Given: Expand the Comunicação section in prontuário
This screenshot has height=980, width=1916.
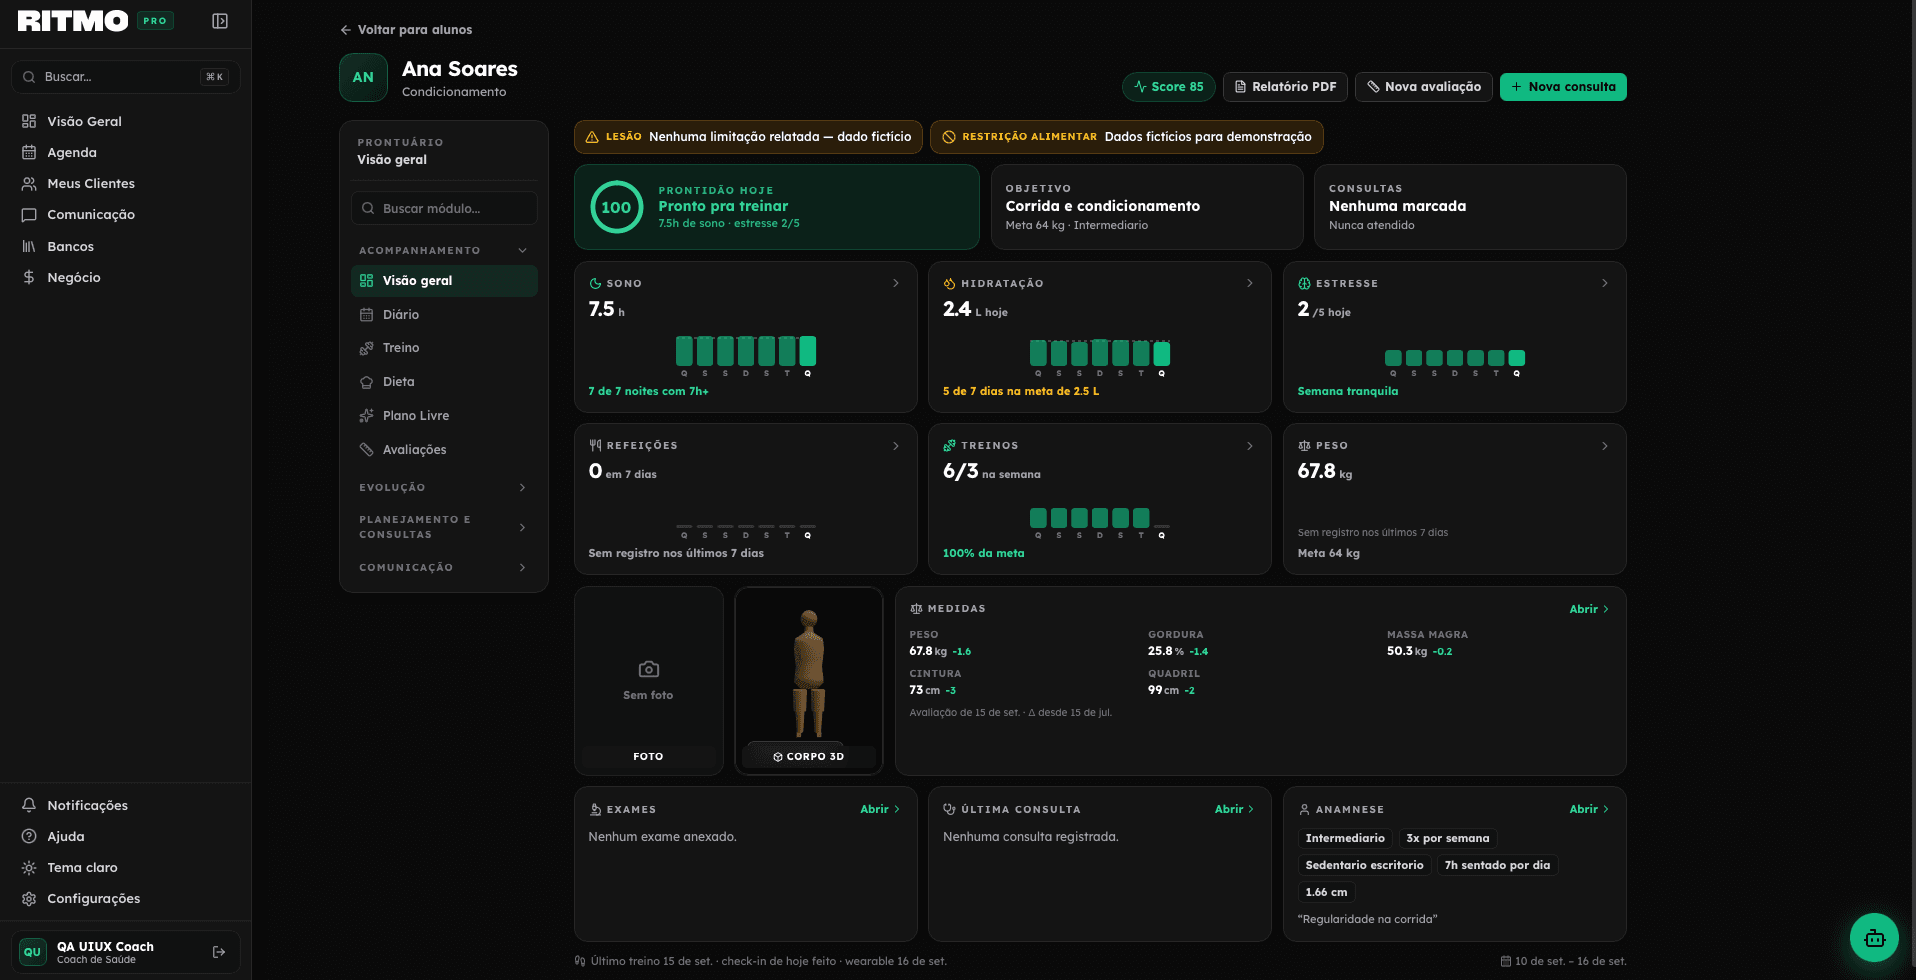Looking at the screenshot, I should tap(522, 567).
